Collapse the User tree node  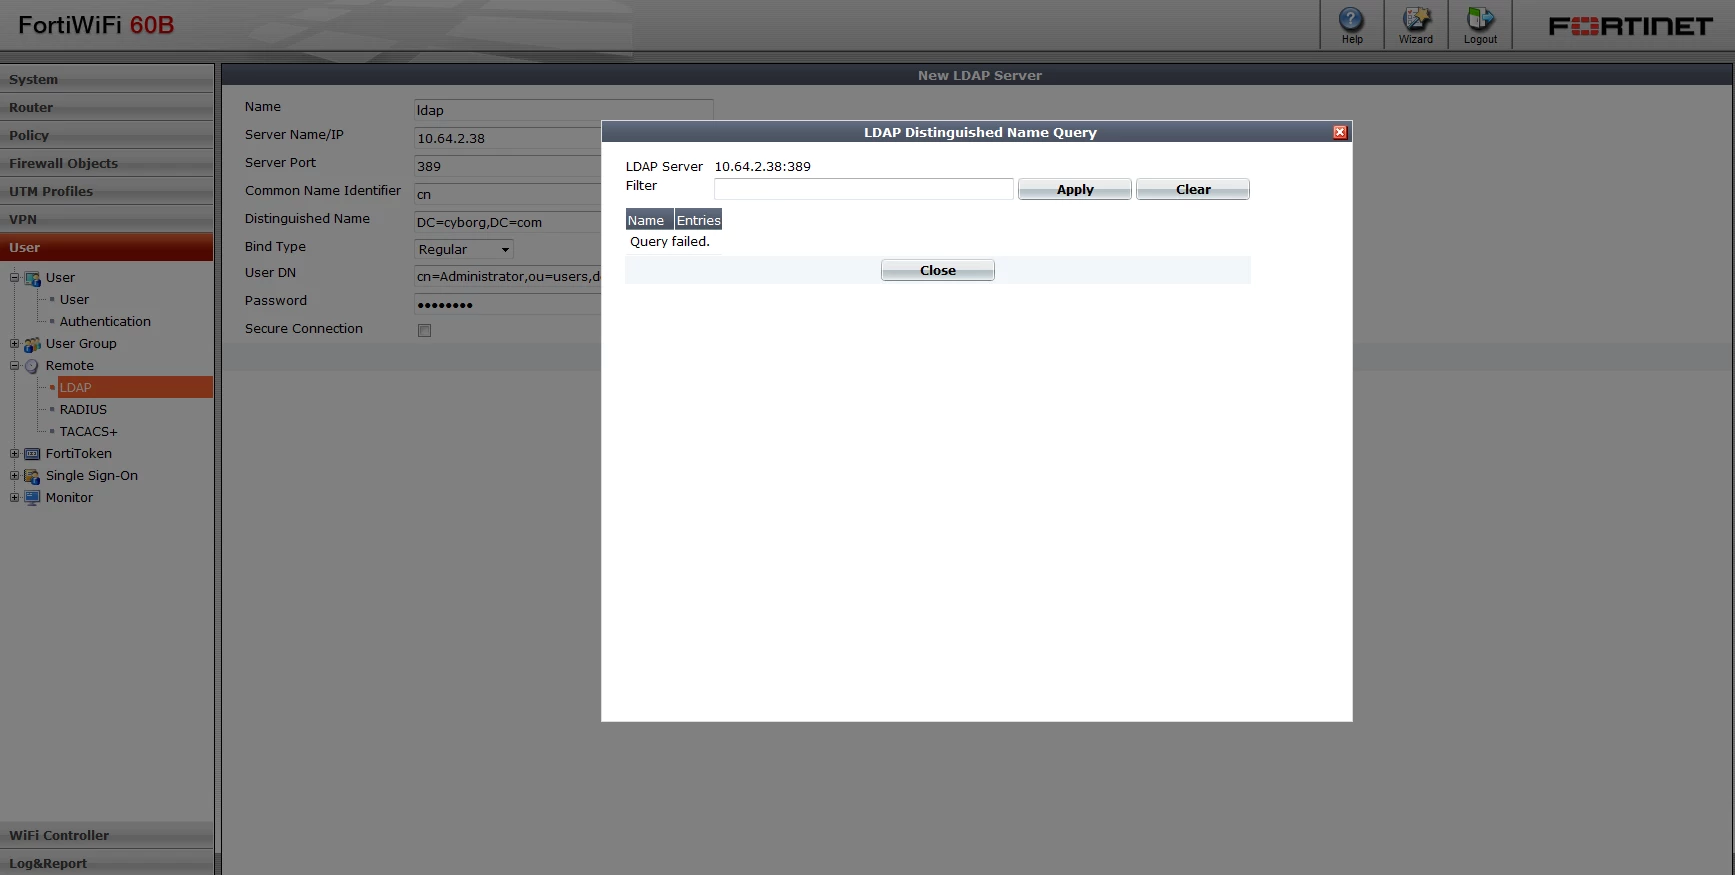click(x=14, y=278)
